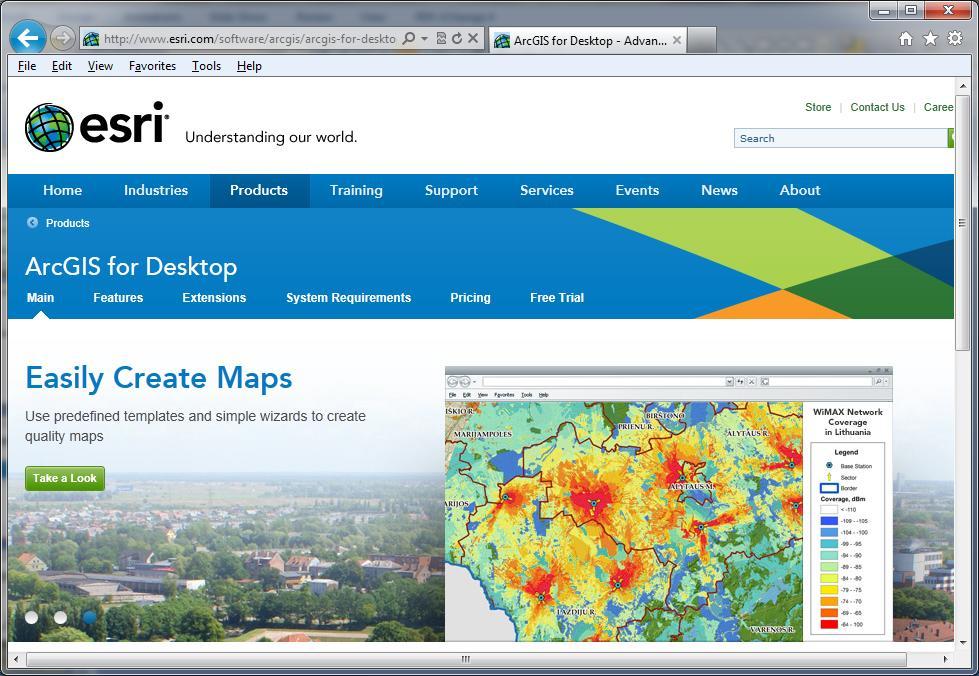This screenshot has height=676, width=979.
Task: Open the address bar dropdown arrow
Action: click(425, 39)
